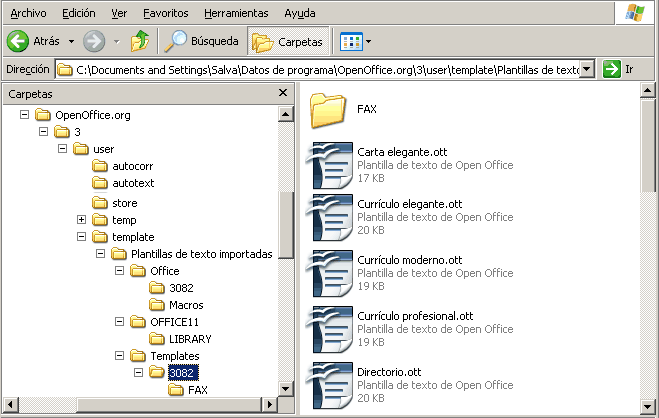Select the autotext folder in tree
This screenshot has height=418, width=659.
[123, 183]
